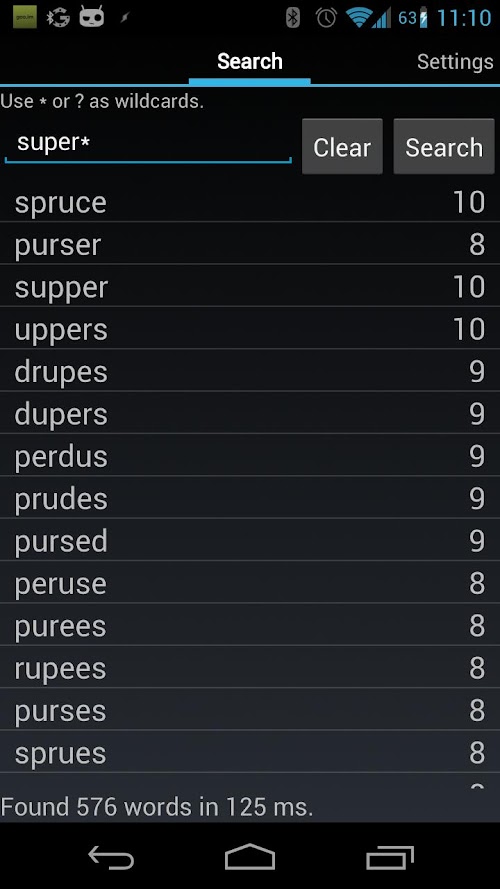Select the rupees result row

point(250,668)
